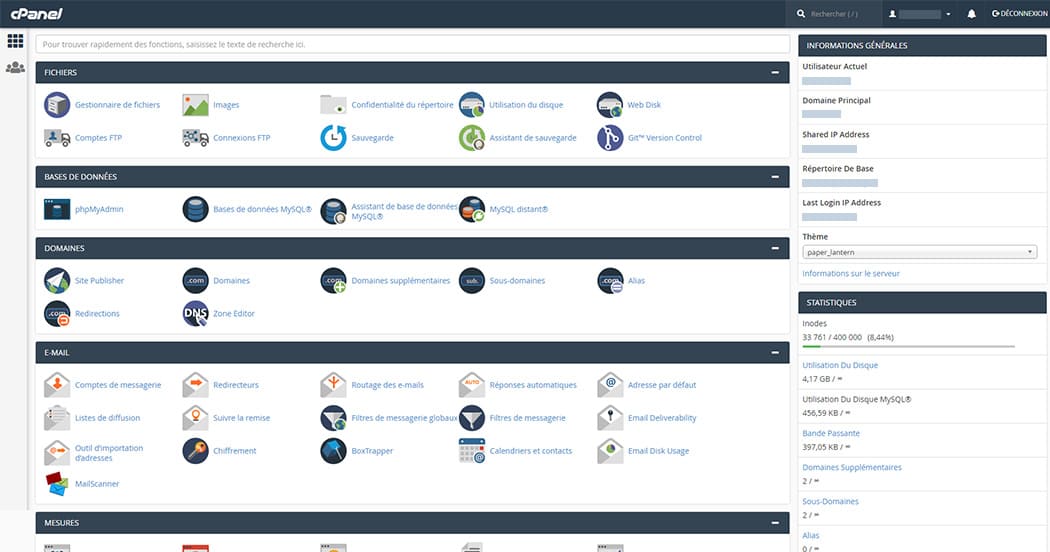Open the Git Version Control icon
The height and width of the screenshot is (552, 1050).
coord(610,138)
